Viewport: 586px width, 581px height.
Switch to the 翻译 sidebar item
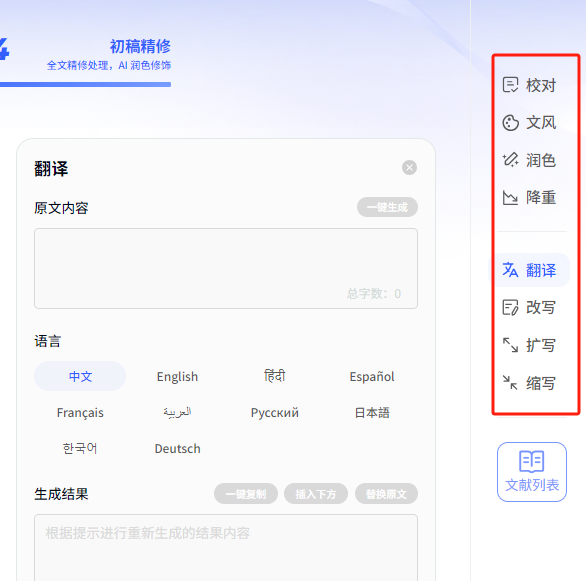click(x=529, y=270)
